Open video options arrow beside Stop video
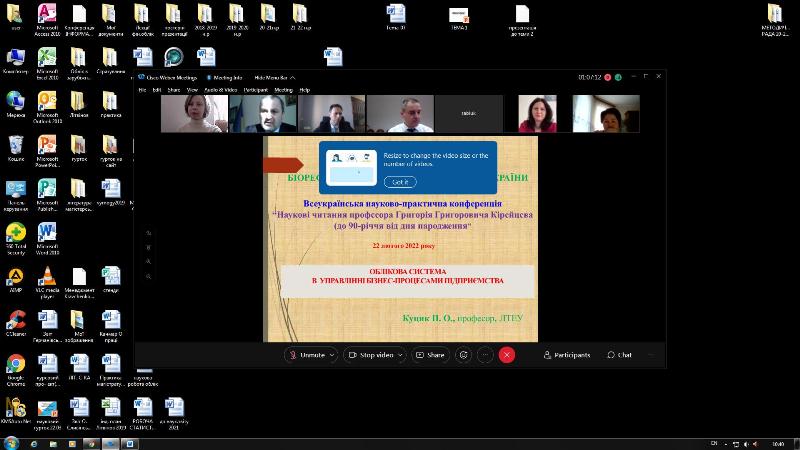The image size is (800, 450). click(x=402, y=355)
